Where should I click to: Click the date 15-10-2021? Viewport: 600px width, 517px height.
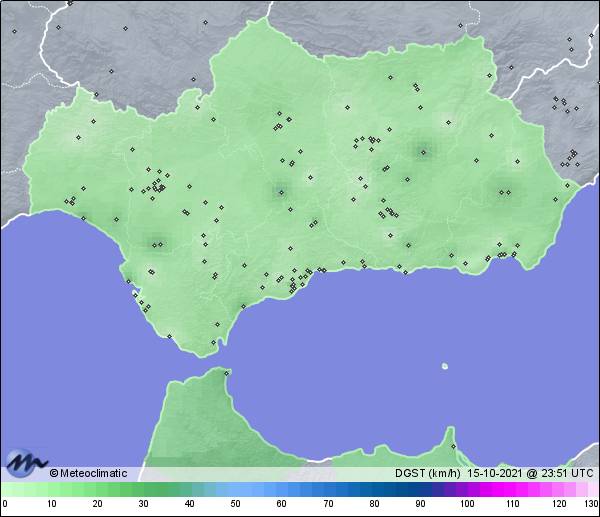pyautogui.click(x=494, y=473)
